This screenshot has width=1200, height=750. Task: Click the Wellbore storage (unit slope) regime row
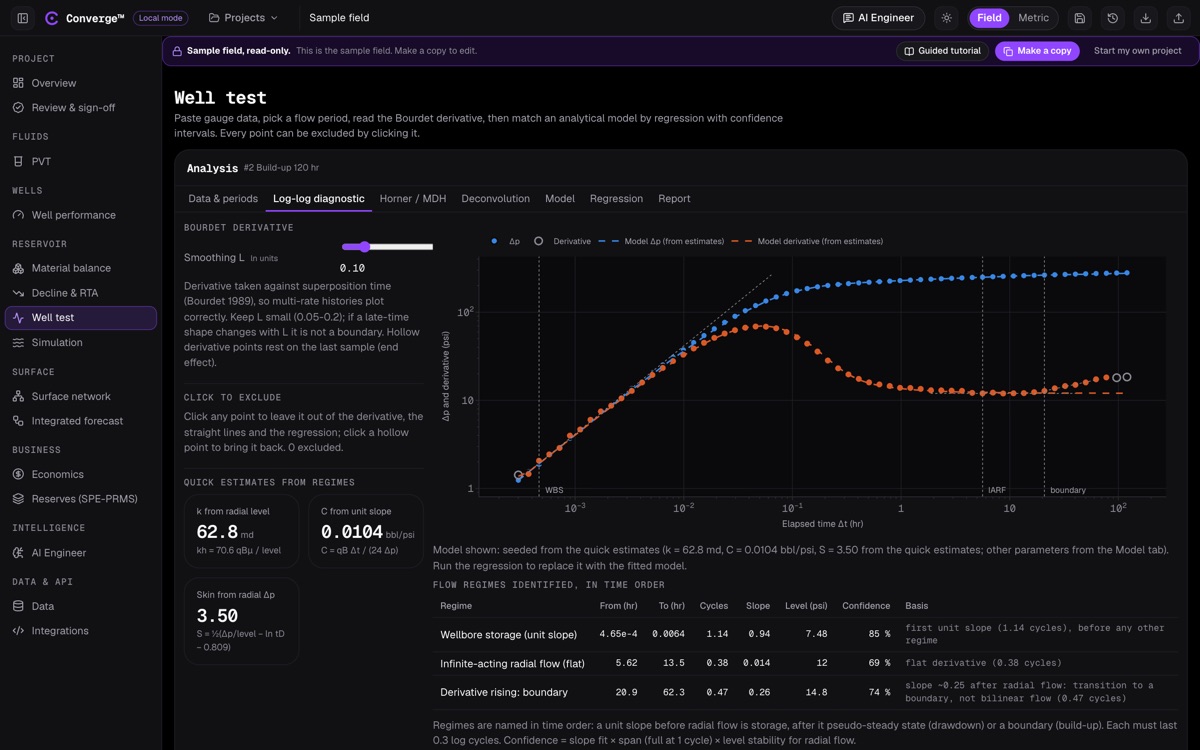pyautogui.click(x=806, y=634)
